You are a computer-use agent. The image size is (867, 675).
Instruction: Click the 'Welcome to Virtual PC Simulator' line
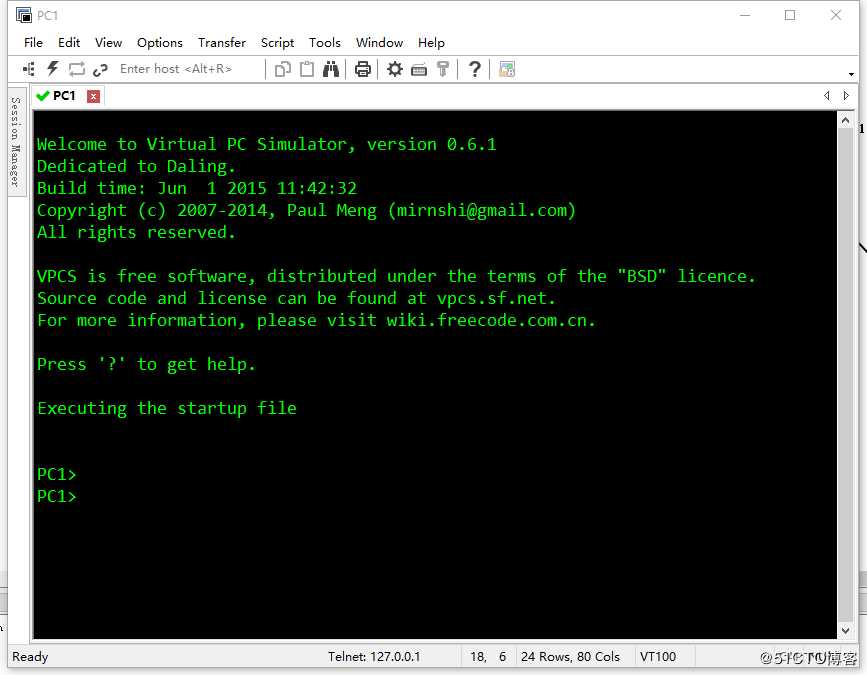click(267, 144)
